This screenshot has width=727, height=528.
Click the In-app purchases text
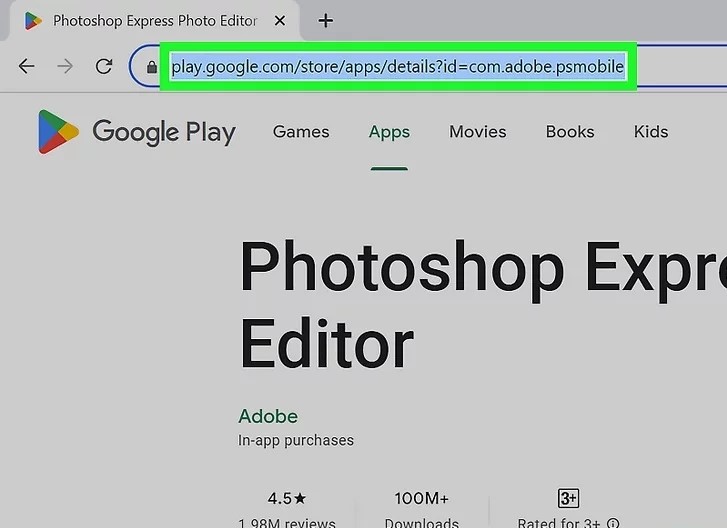296,440
